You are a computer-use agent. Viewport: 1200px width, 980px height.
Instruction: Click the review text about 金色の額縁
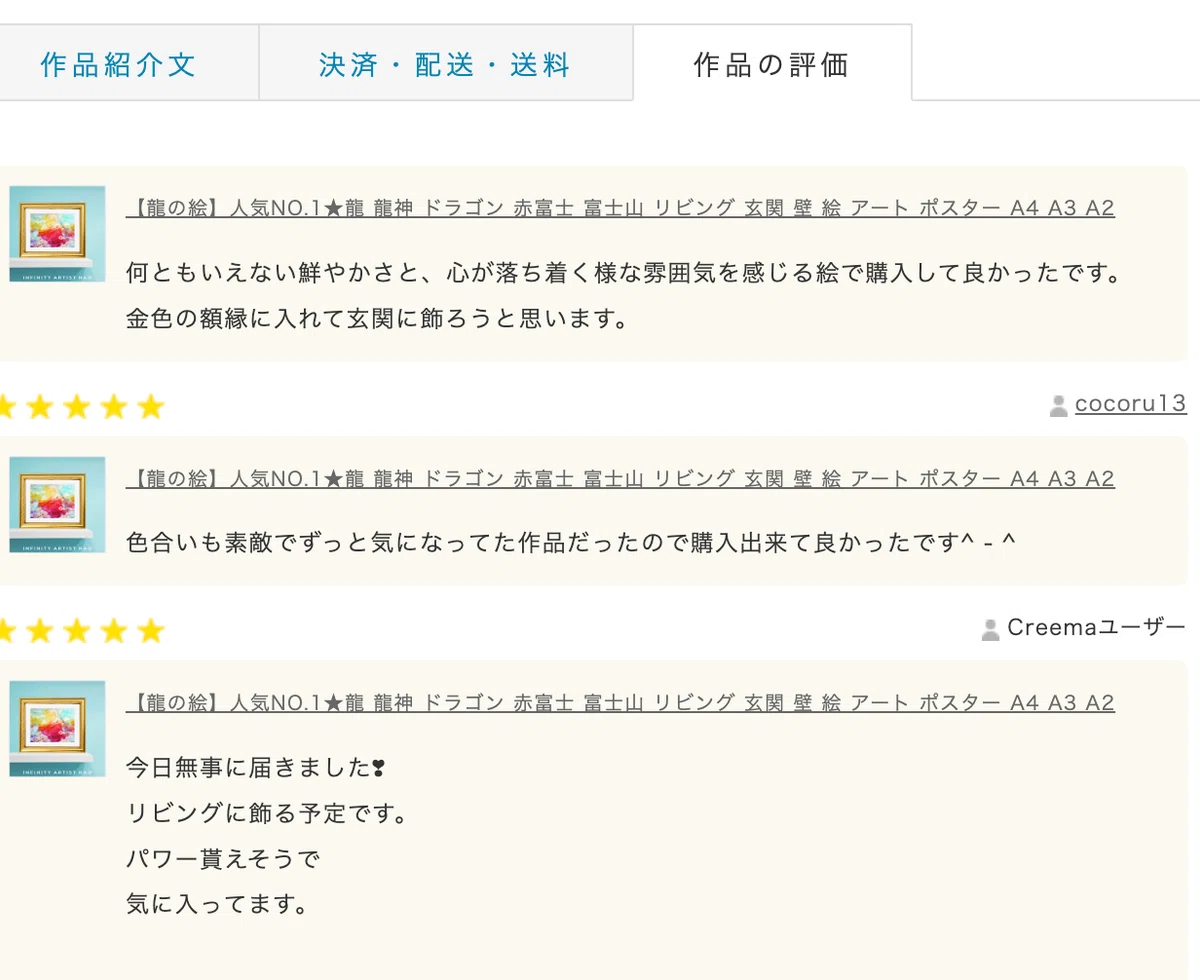click(376, 320)
